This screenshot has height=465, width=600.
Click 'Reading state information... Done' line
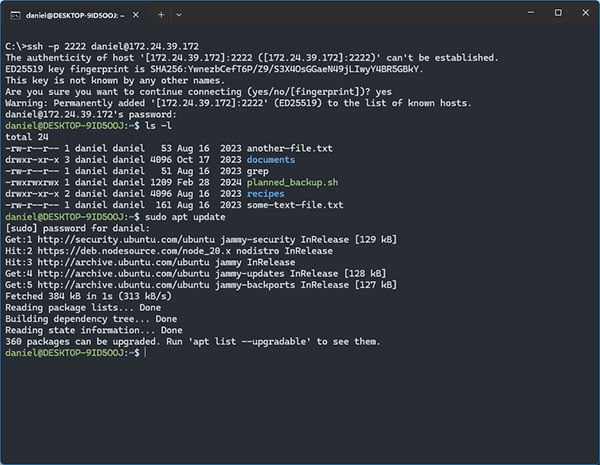click(94, 330)
